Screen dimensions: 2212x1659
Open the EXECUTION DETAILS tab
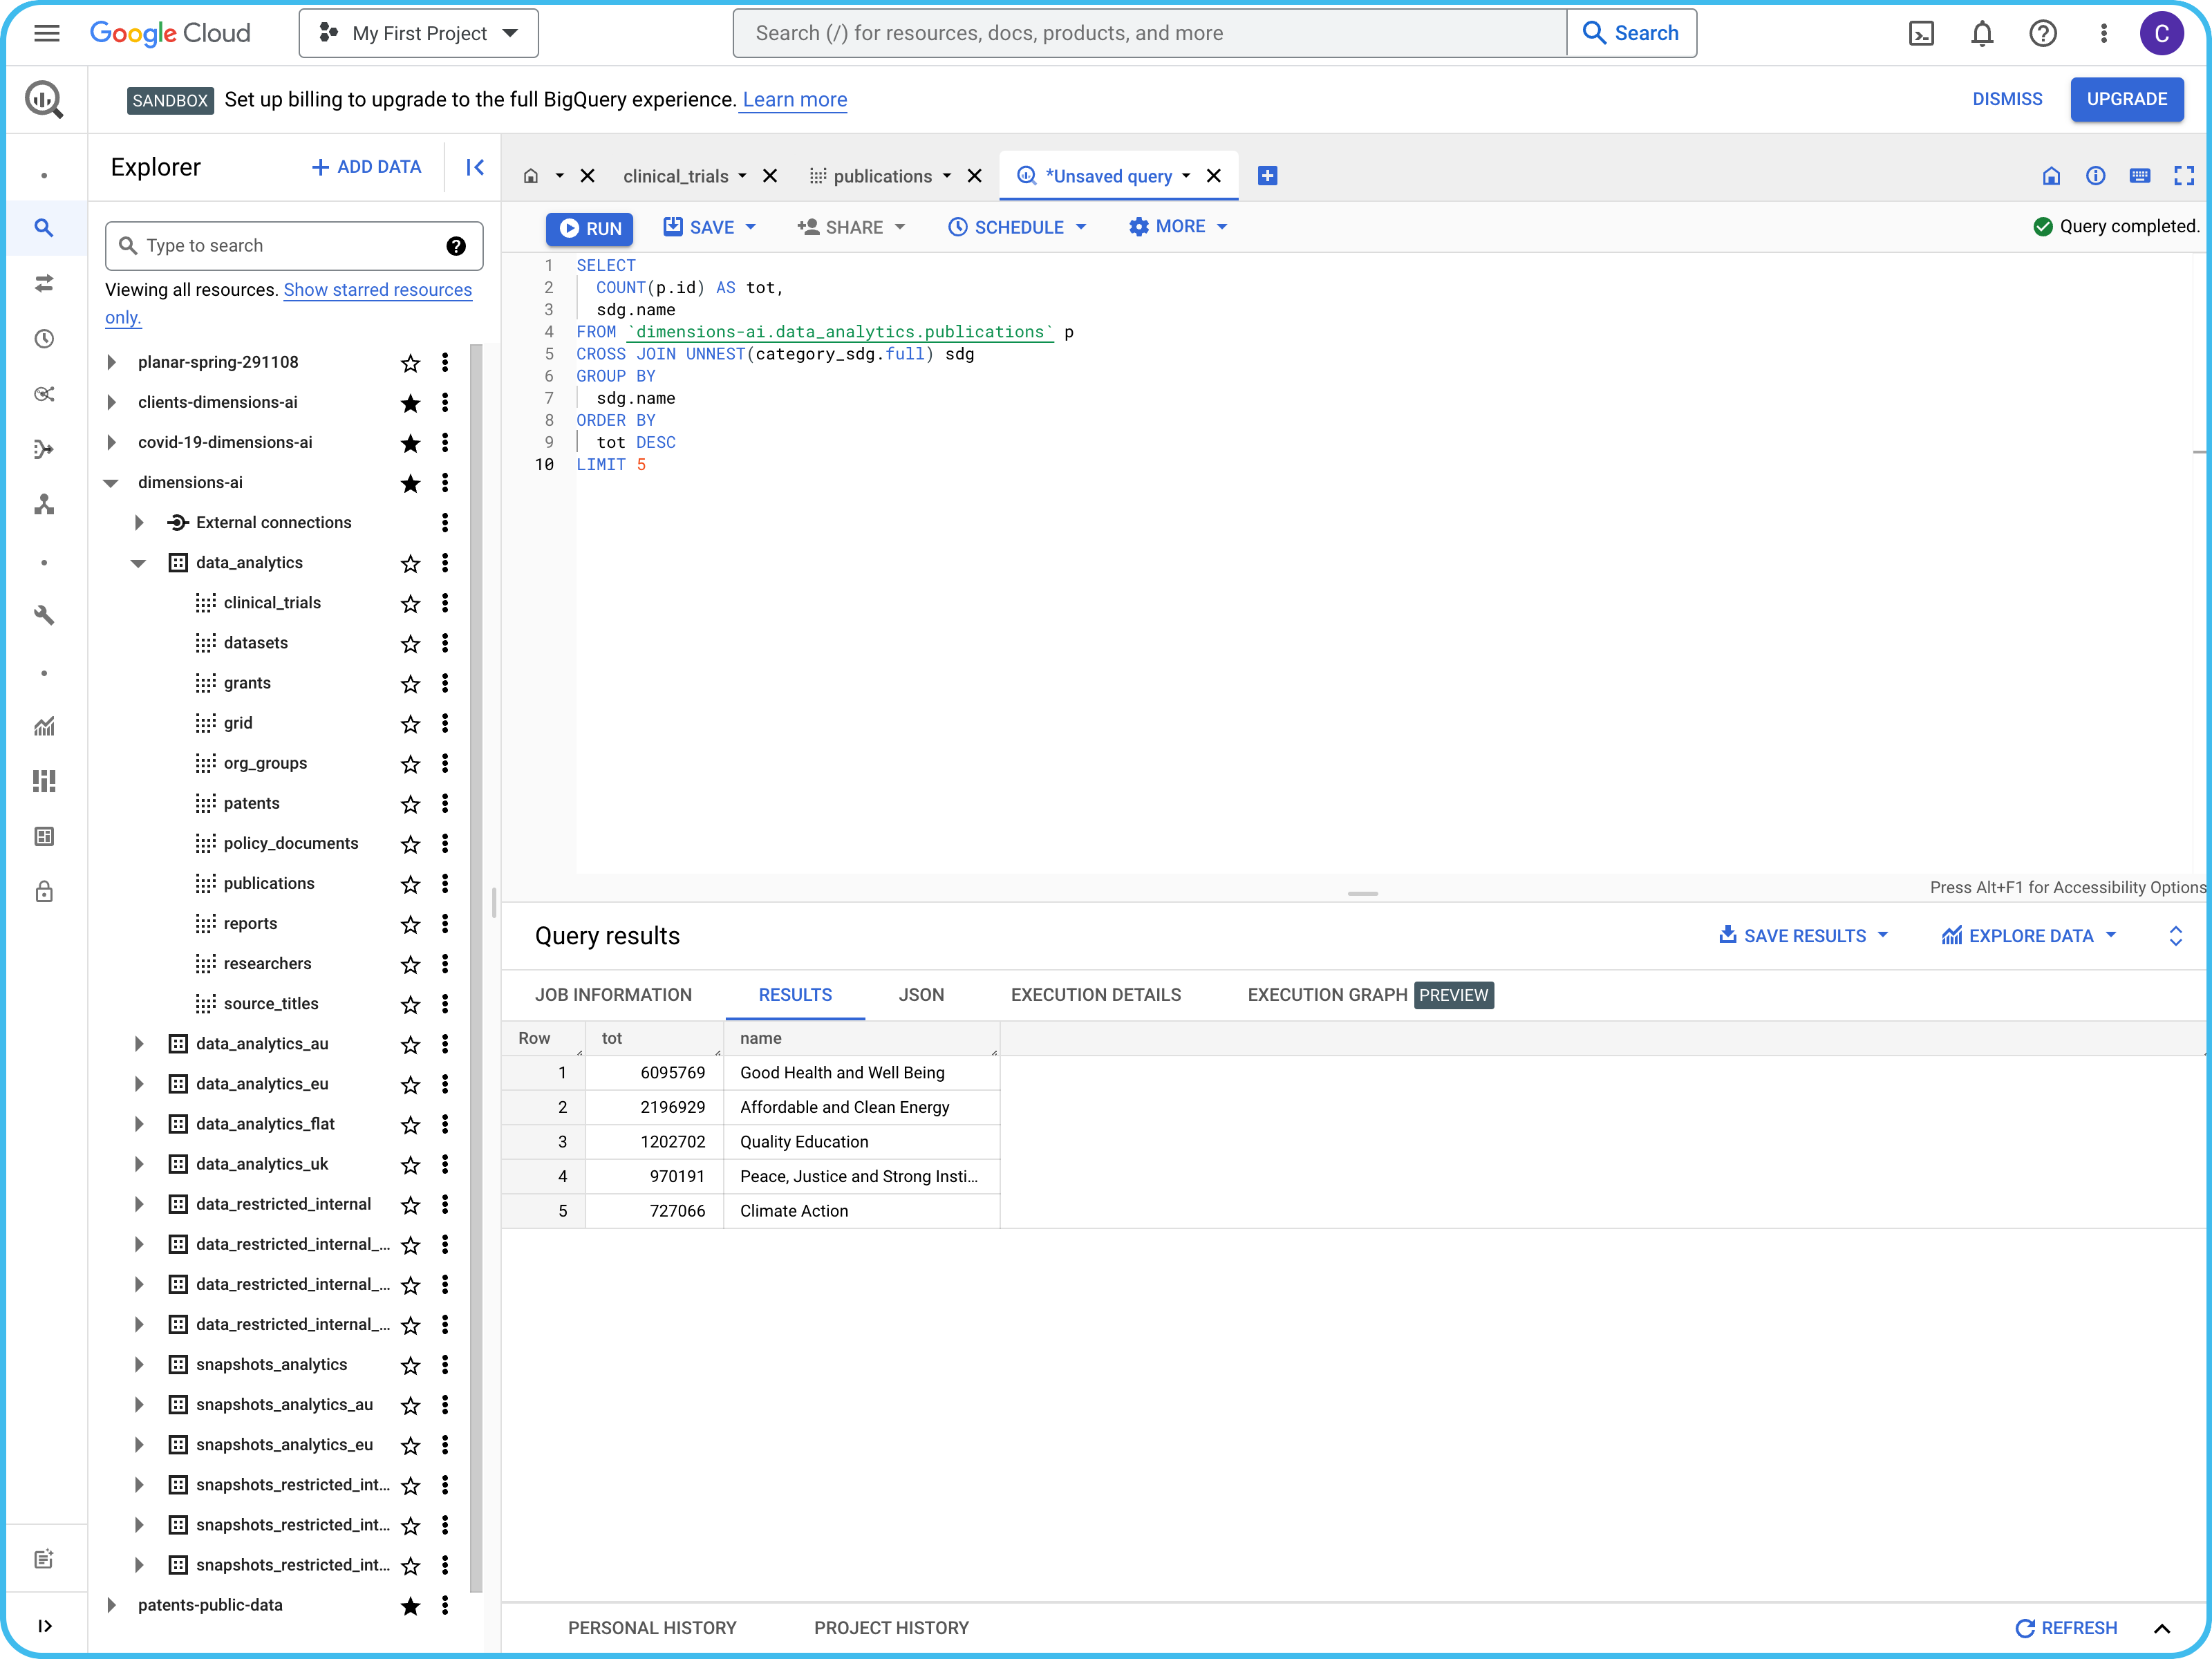tap(1095, 995)
